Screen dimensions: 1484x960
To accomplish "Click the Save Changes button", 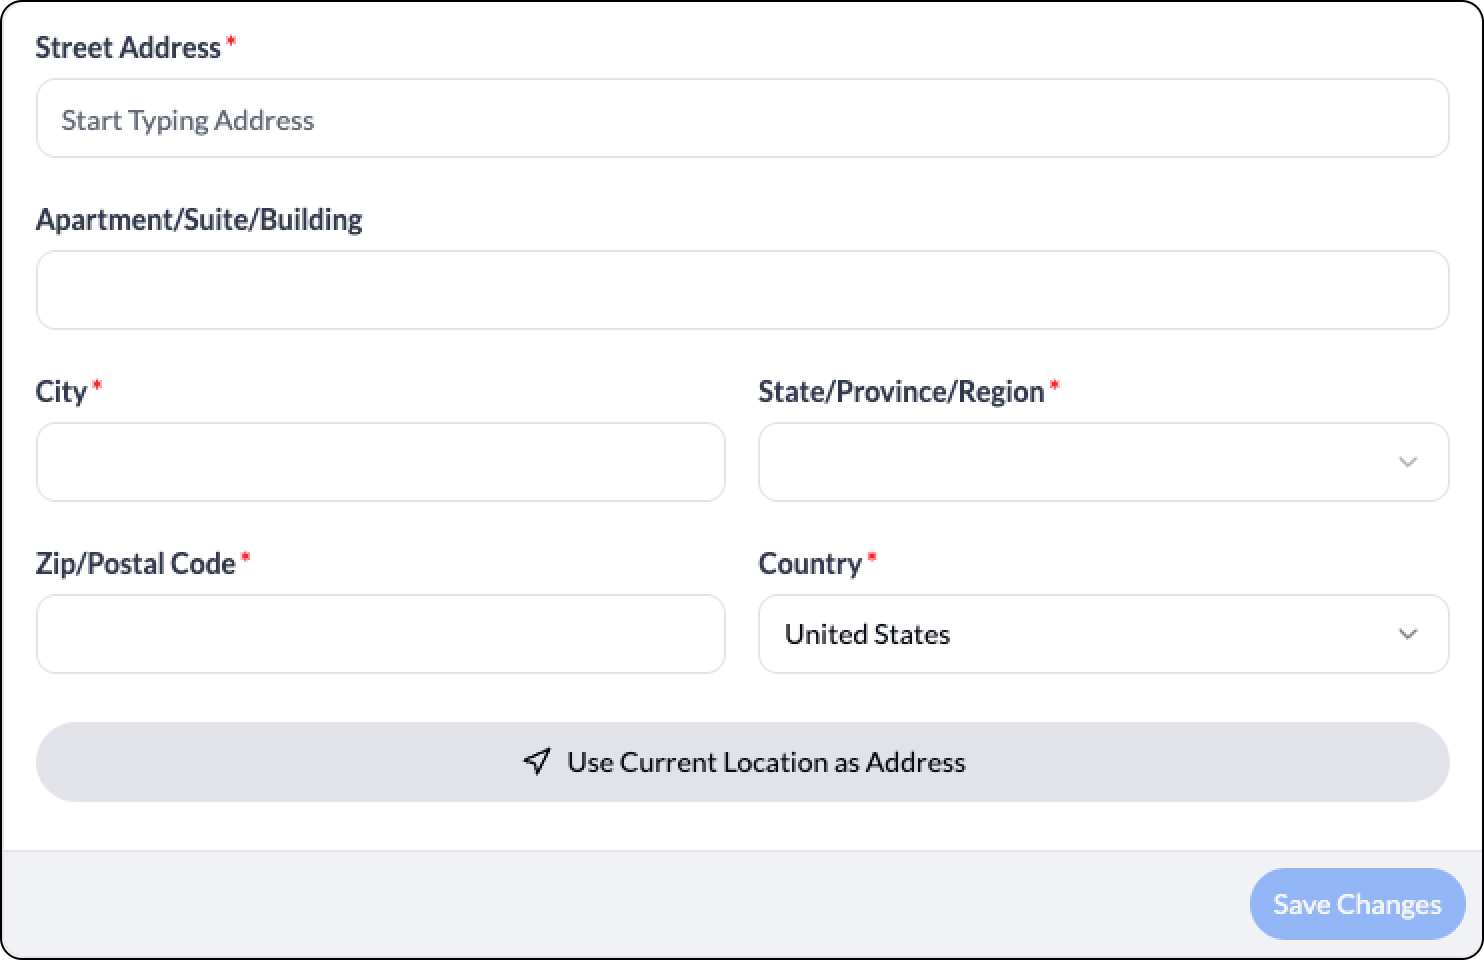I will click(x=1357, y=904).
